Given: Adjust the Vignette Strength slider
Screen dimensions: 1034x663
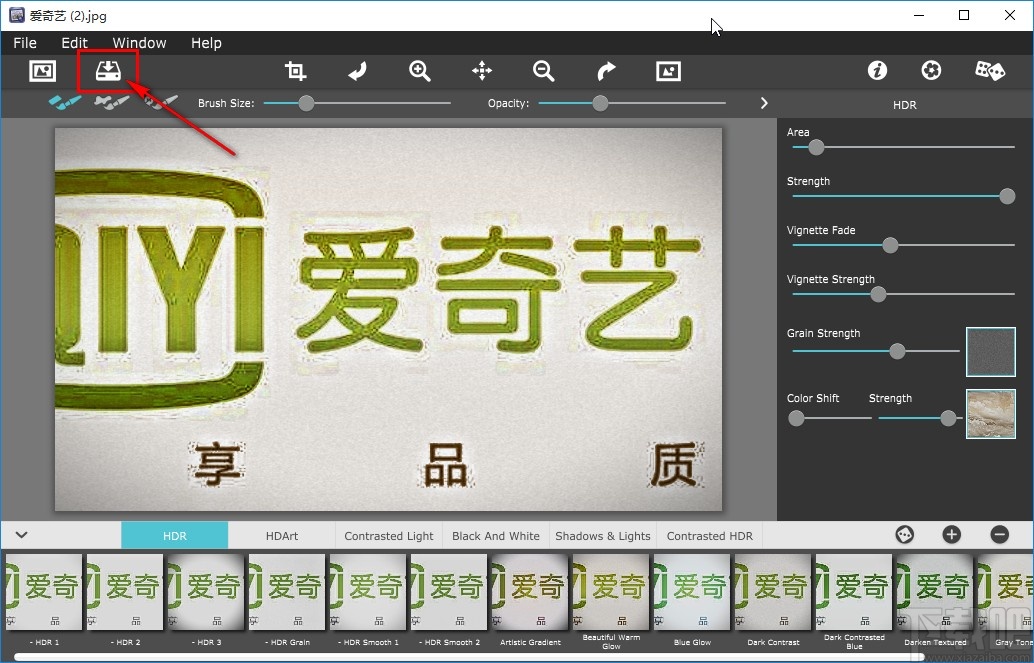Looking at the screenshot, I should pyautogui.click(x=878, y=294).
